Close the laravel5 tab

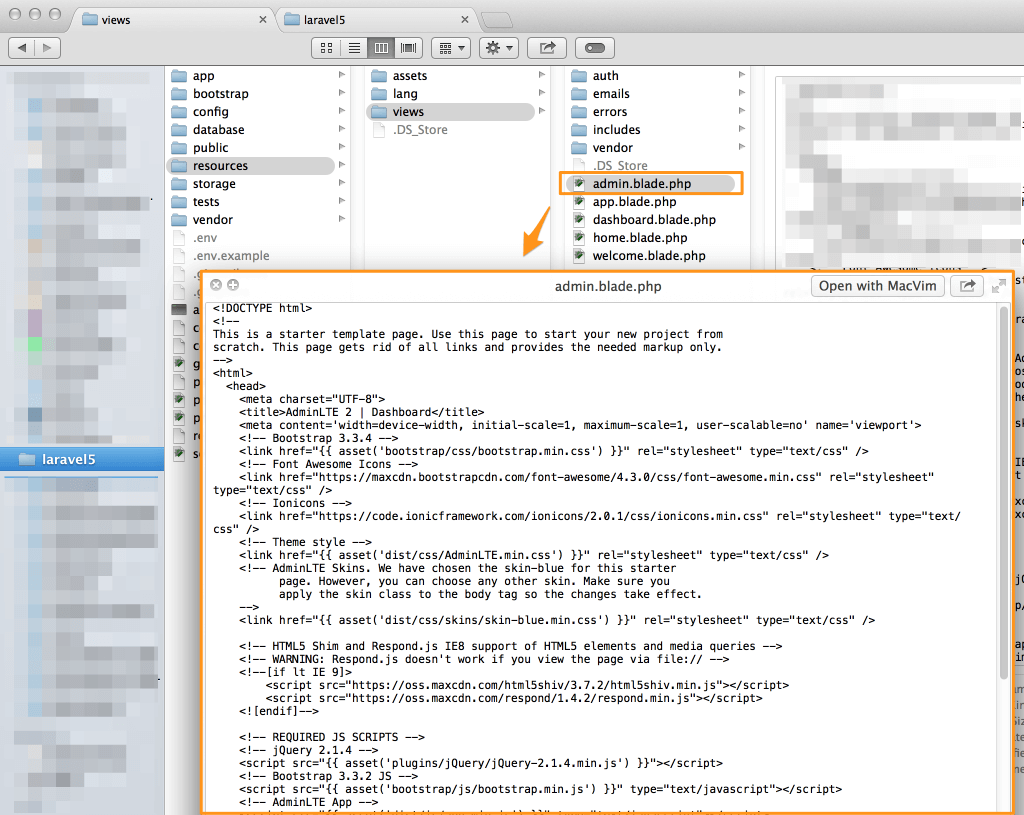point(464,20)
